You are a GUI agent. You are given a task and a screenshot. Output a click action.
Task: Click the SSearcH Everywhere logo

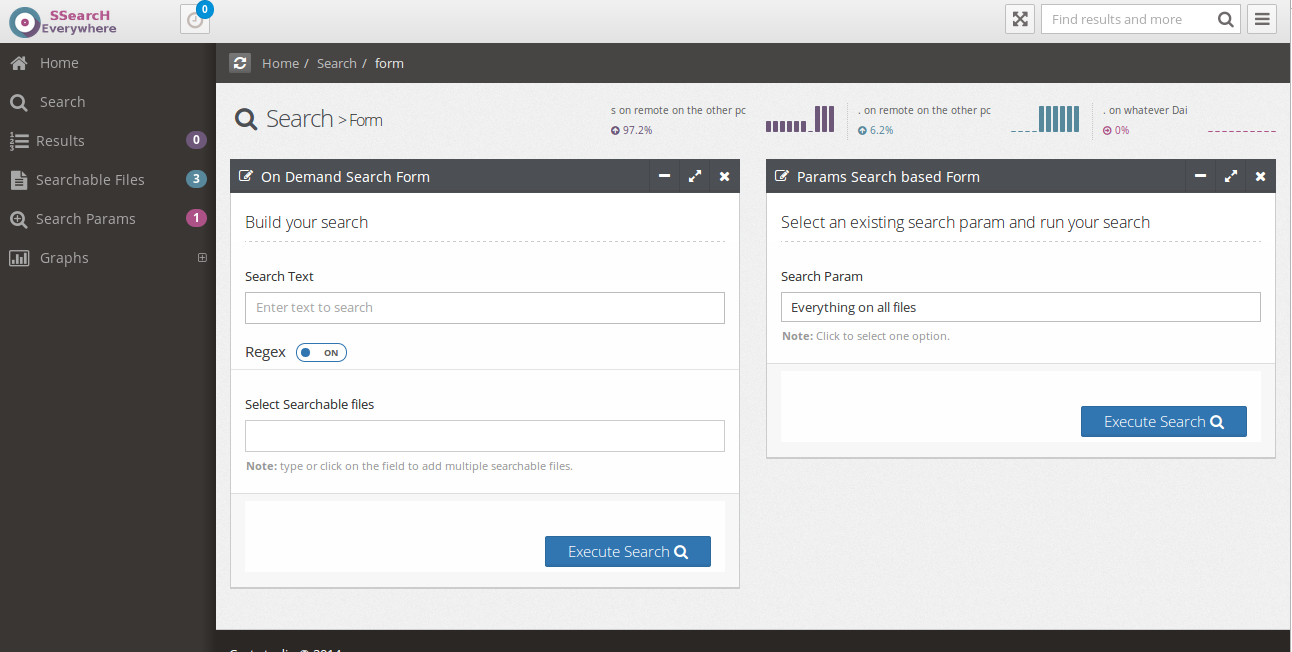click(62, 20)
